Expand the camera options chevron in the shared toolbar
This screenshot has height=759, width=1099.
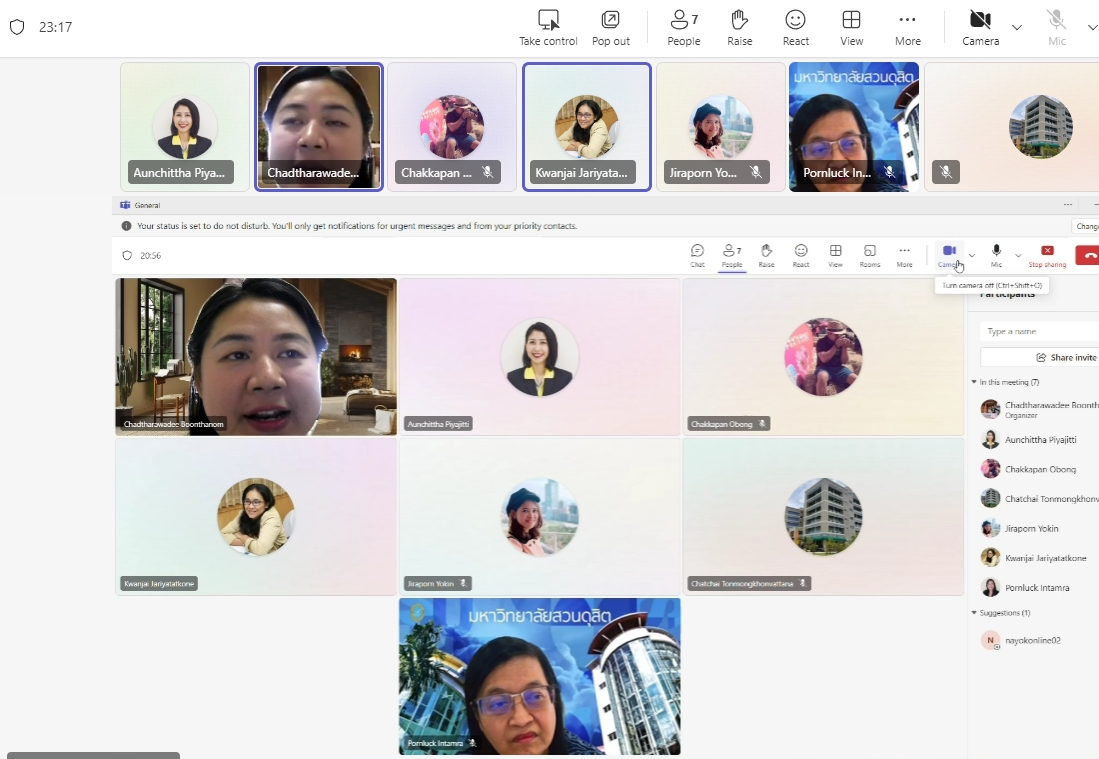click(x=971, y=256)
